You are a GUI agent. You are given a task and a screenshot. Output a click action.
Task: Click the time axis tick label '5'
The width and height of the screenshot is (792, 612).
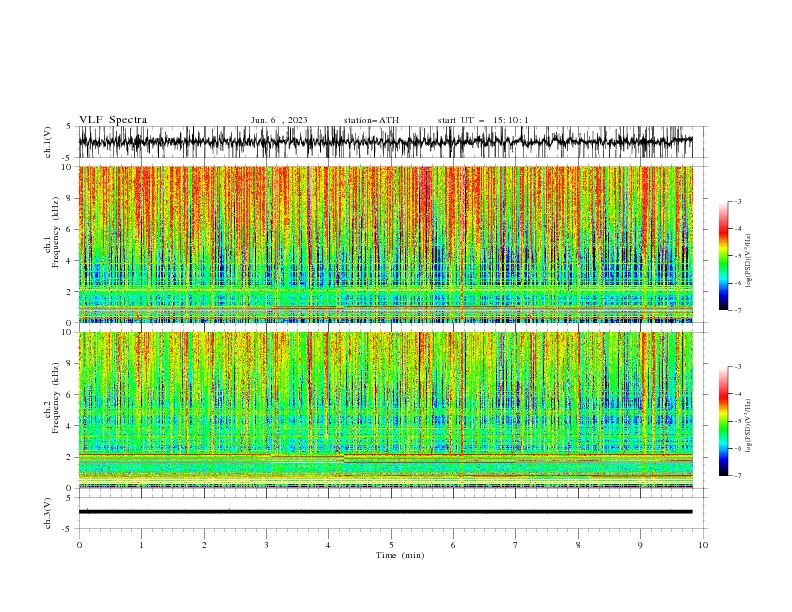tap(391, 545)
